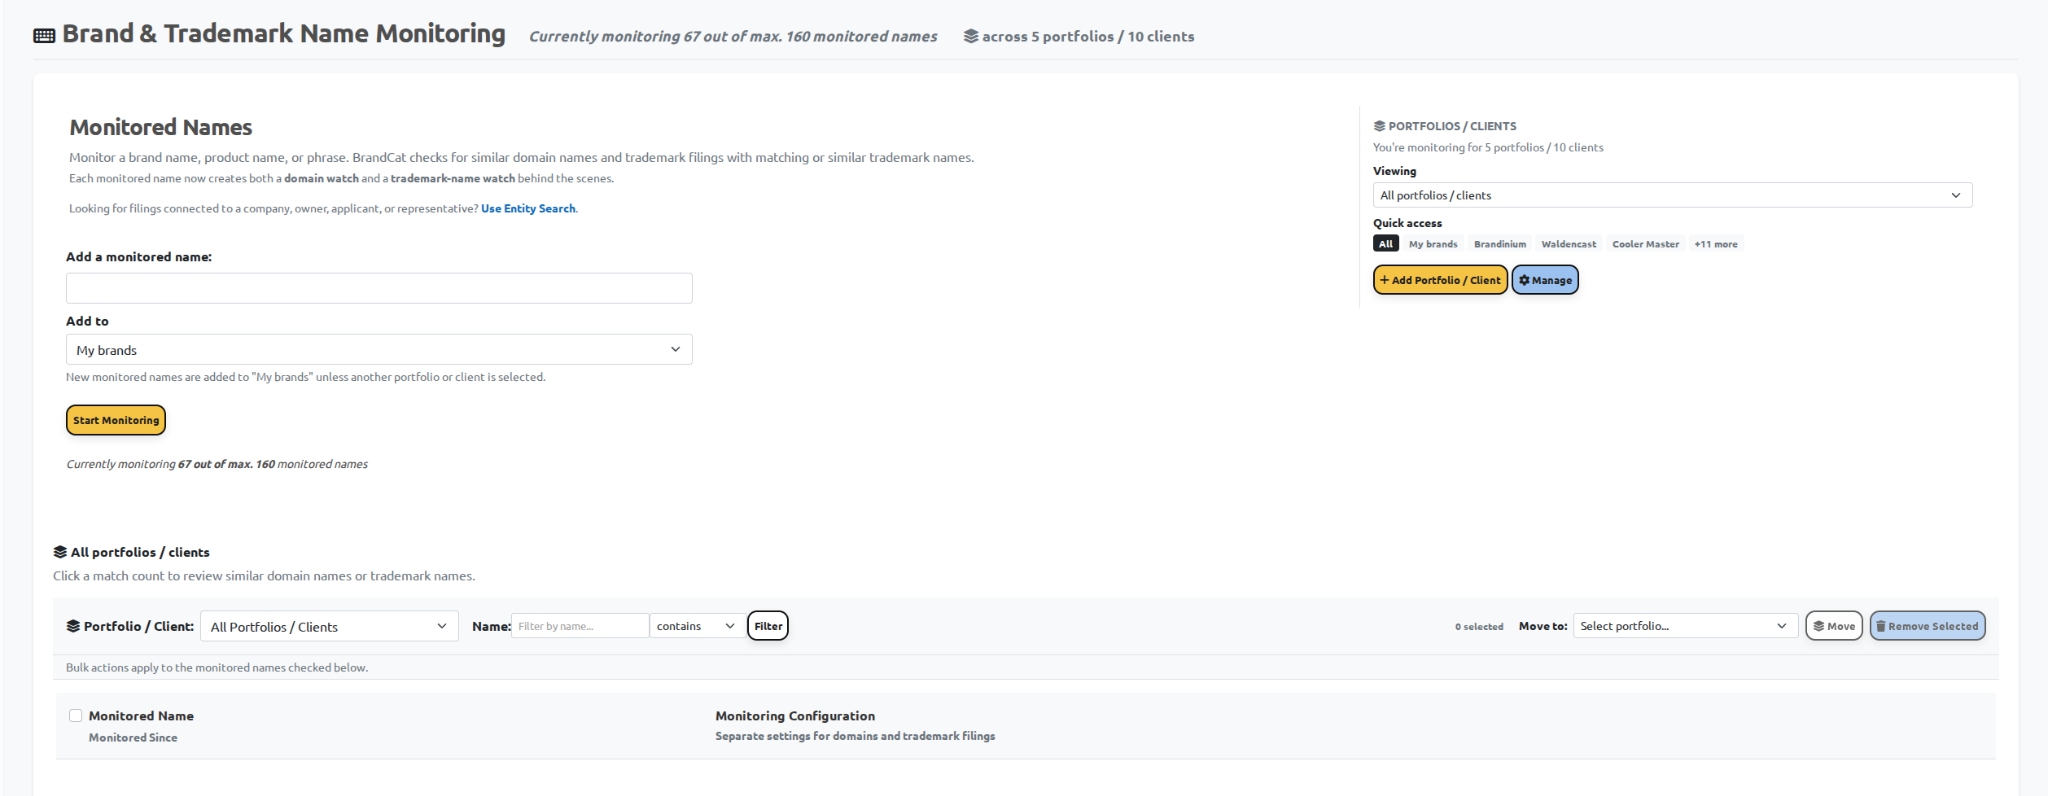Open the 'contains' match type dropdown
Image resolution: width=2048 pixels, height=796 pixels.
tap(696, 626)
